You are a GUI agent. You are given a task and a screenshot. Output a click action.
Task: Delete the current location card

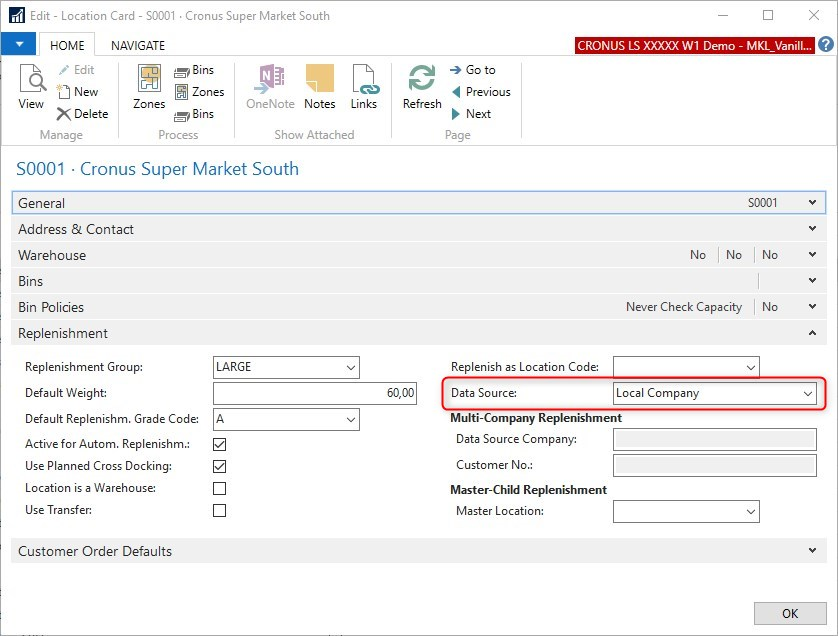click(x=82, y=114)
